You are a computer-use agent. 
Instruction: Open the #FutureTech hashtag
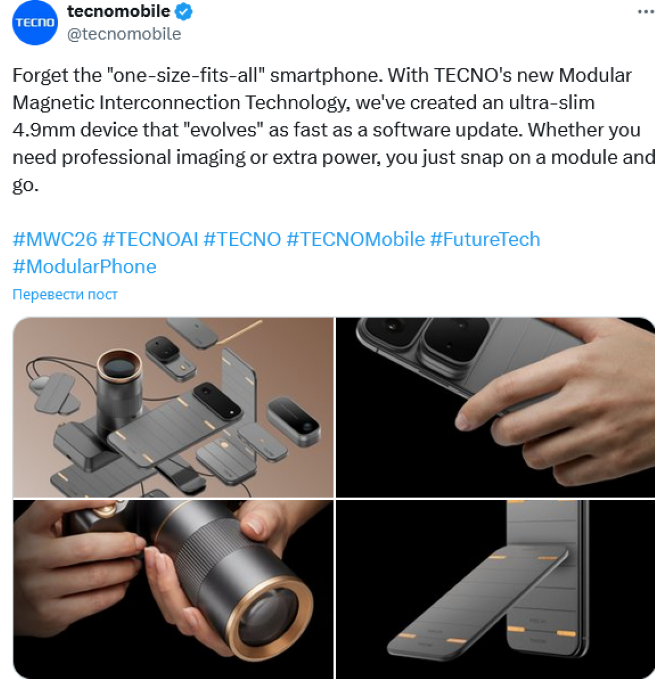click(485, 239)
